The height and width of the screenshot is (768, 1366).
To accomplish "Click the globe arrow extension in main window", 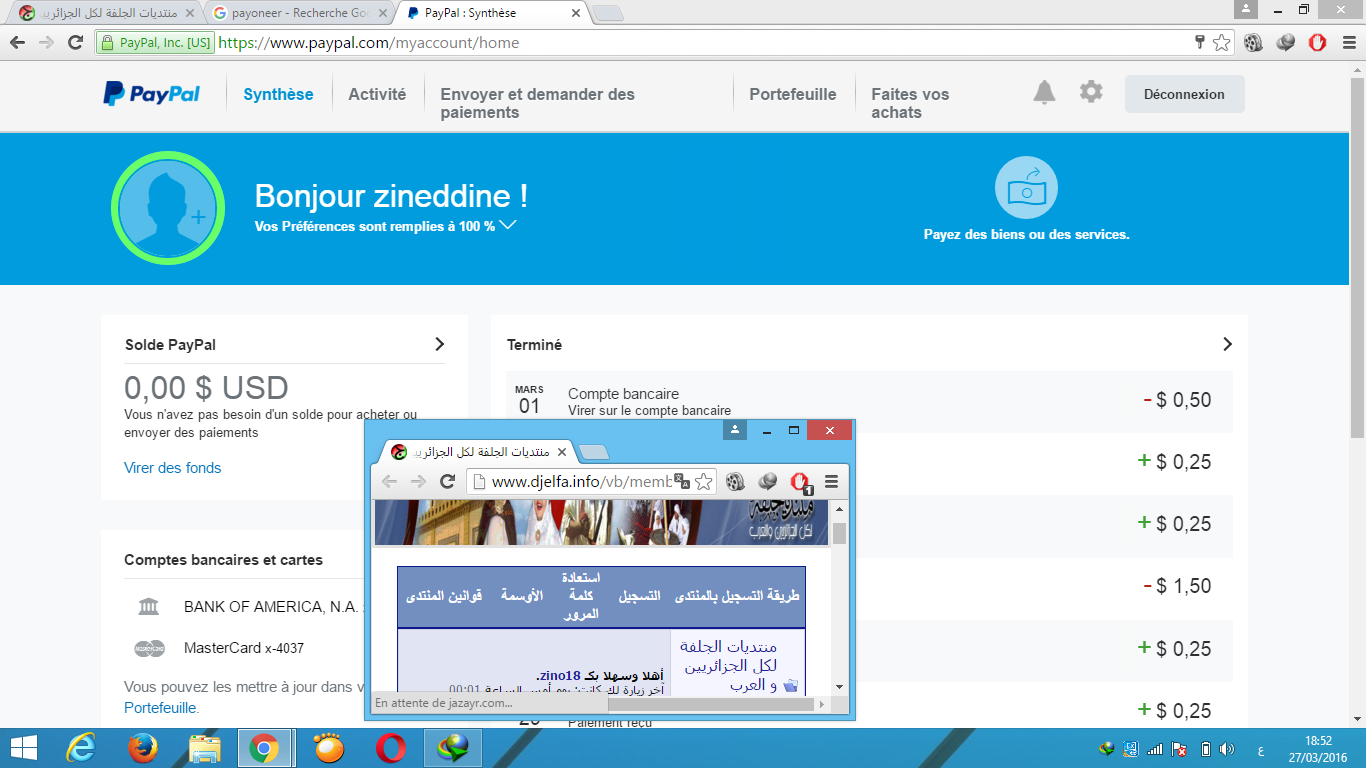I will [x=1286, y=42].
